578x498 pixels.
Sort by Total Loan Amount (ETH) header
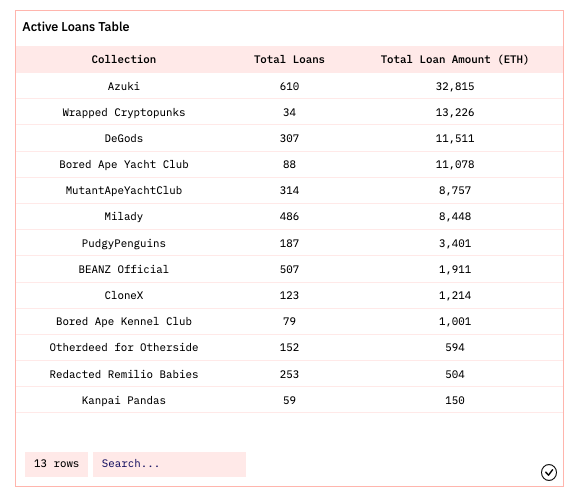[x=455, y=59]
